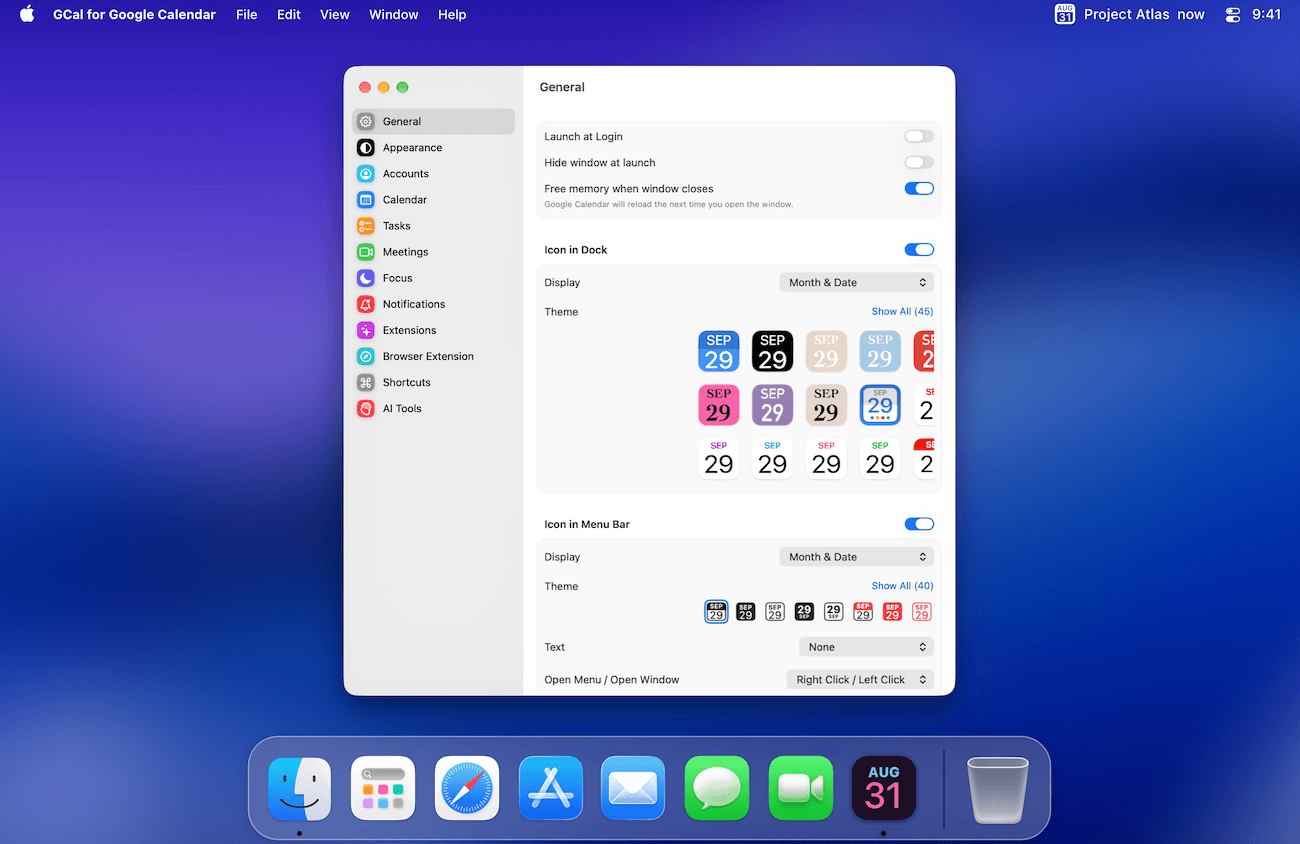Turn on Hide window at launch
The image size is (1300, 844).
click(919, 163)
